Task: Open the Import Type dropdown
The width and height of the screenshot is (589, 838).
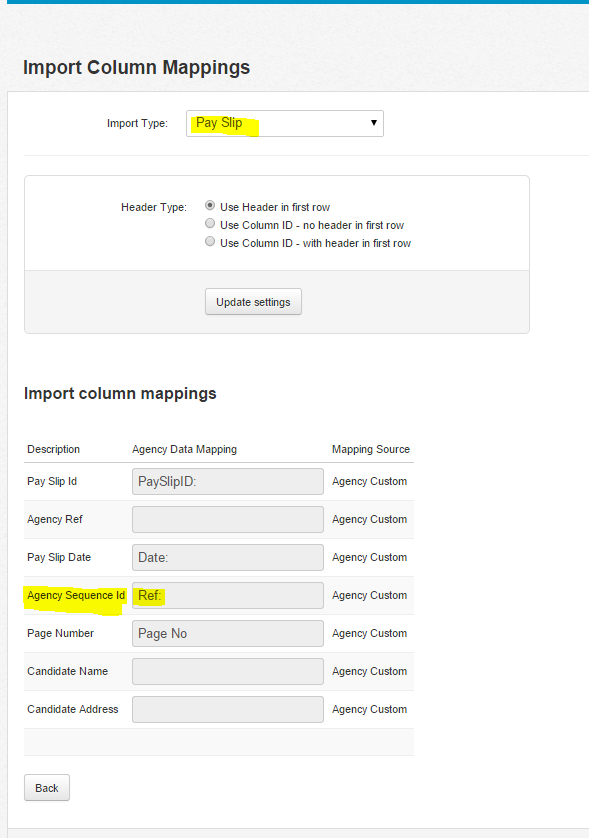Action: 285,123
